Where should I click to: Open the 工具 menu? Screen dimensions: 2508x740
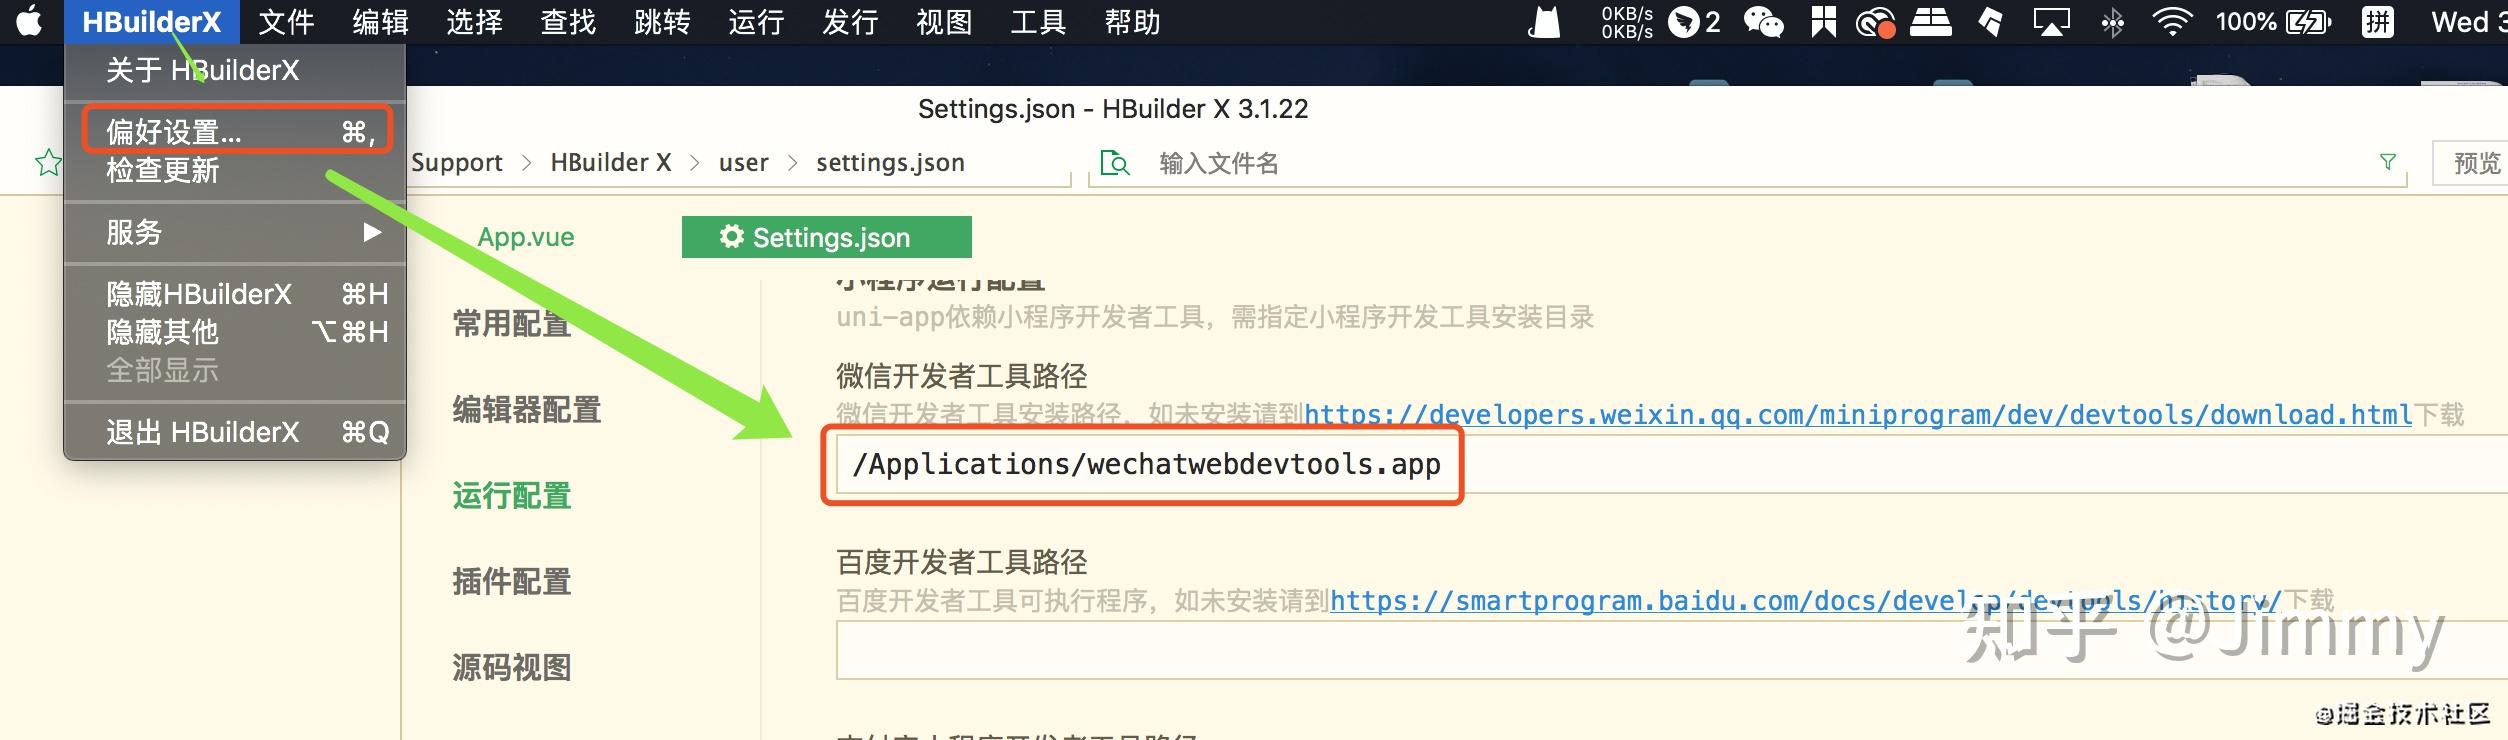(1038, 22)
